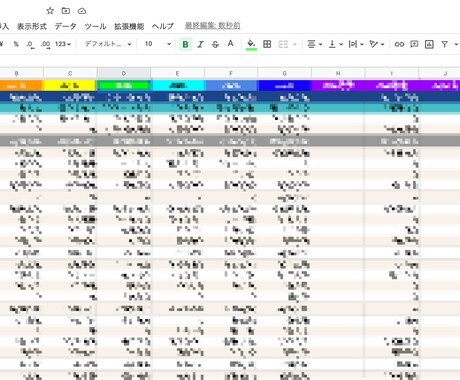Open the 123 number format dropdown
The width and height of the screenshot is (460, 380).
pyautogui.click(x=63, y=44)
